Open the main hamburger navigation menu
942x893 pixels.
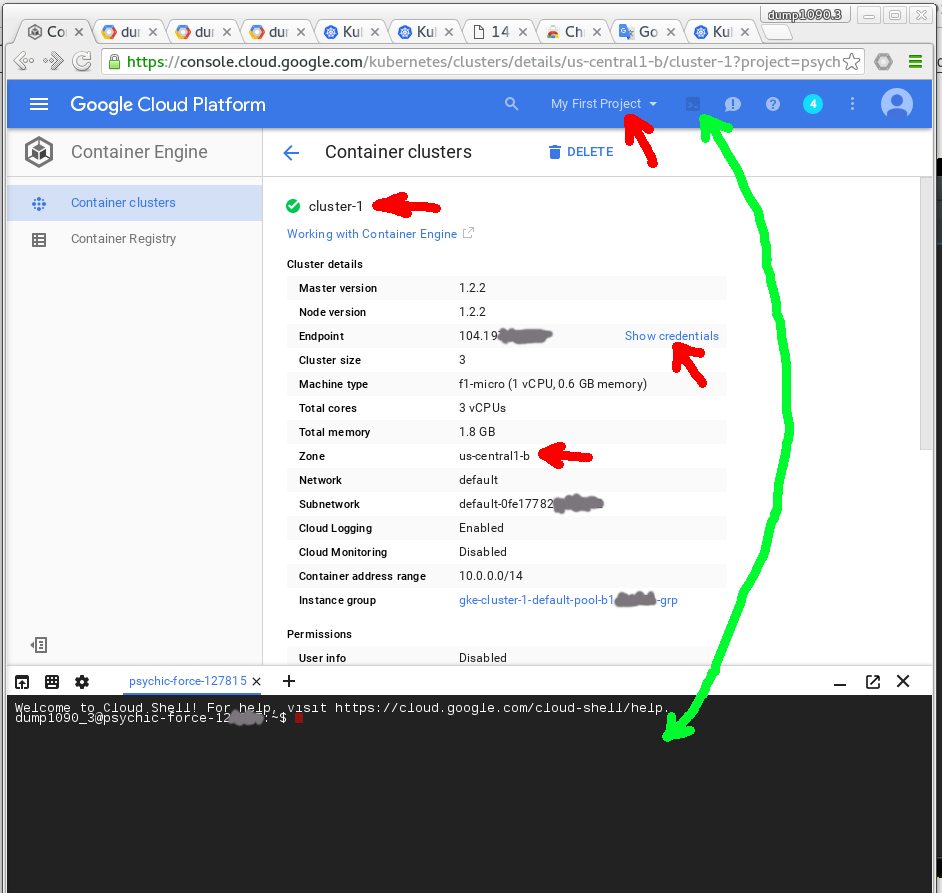(x=39, y=105)
